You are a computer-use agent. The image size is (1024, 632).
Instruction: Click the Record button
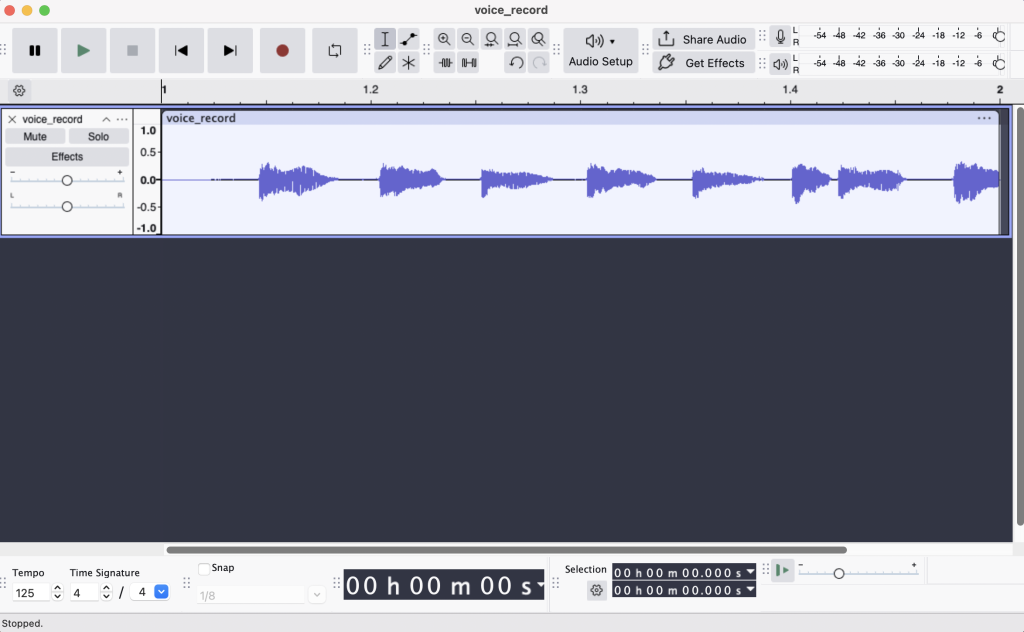[282, 50]
